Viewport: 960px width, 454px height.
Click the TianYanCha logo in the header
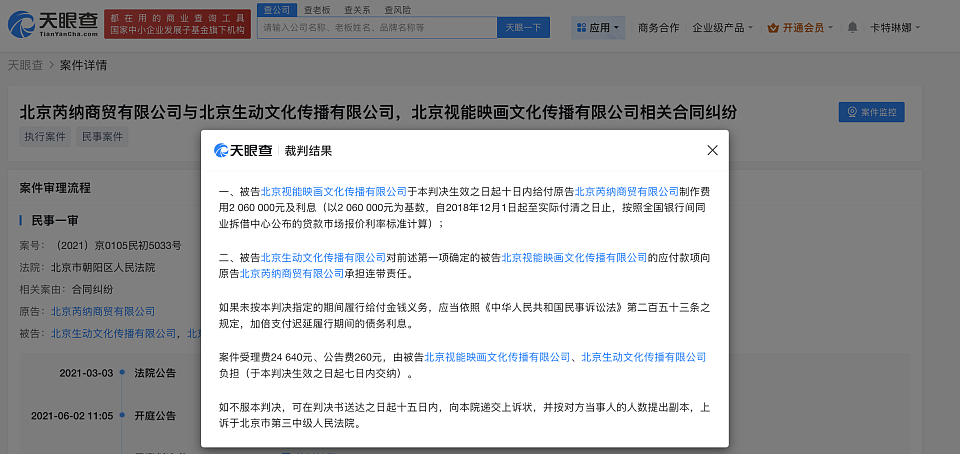[x=53, y=24]
